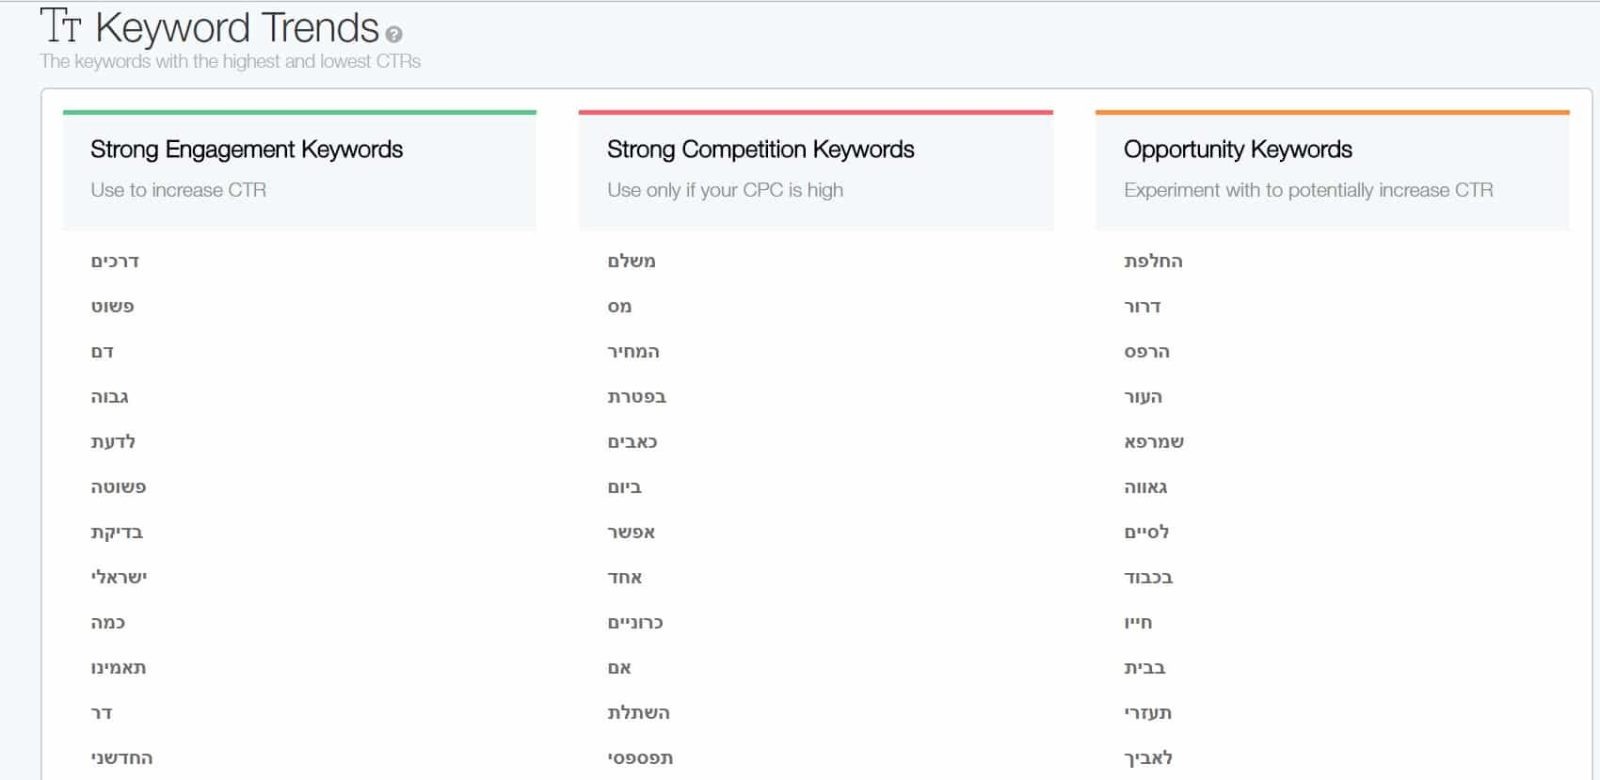Click the keyword משלם in competition list
Image resolution: width=1600 pixels, height=780 pixels.
point(631,261)
